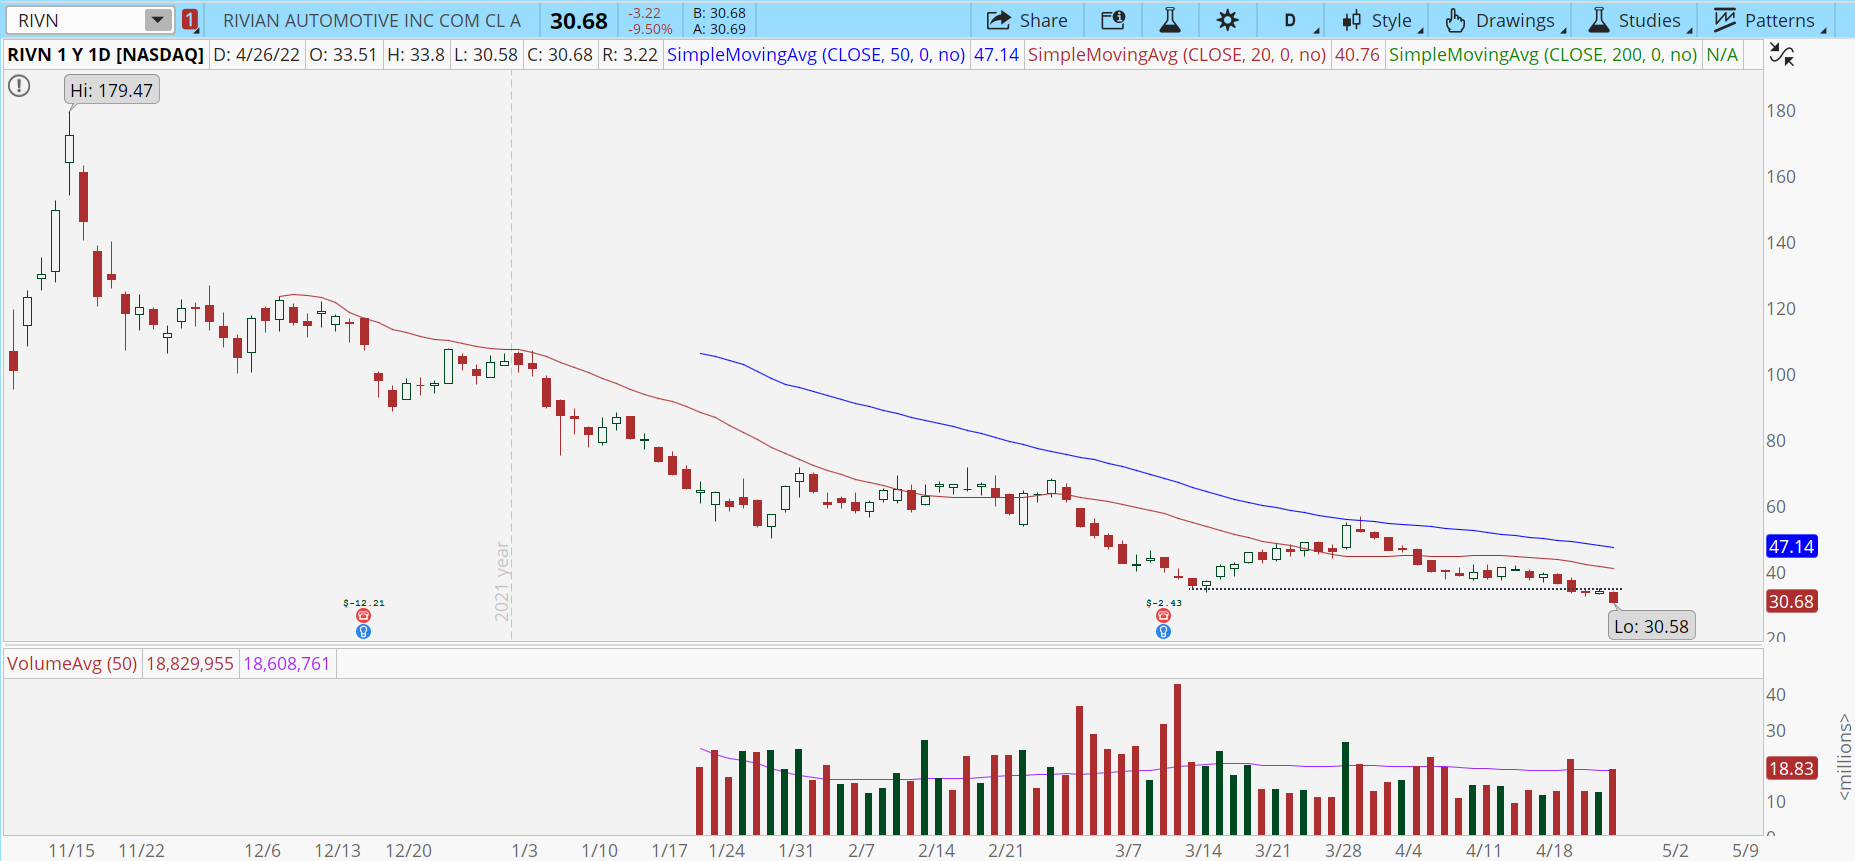Click the red earnings phone icon below $-12.21

point(364,616)
